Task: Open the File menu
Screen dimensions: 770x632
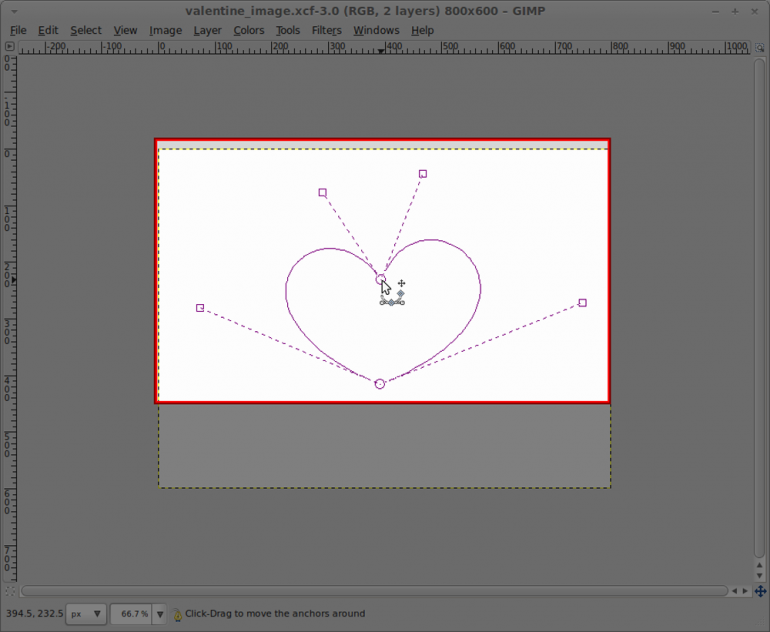Action: [x=18, y=30]
